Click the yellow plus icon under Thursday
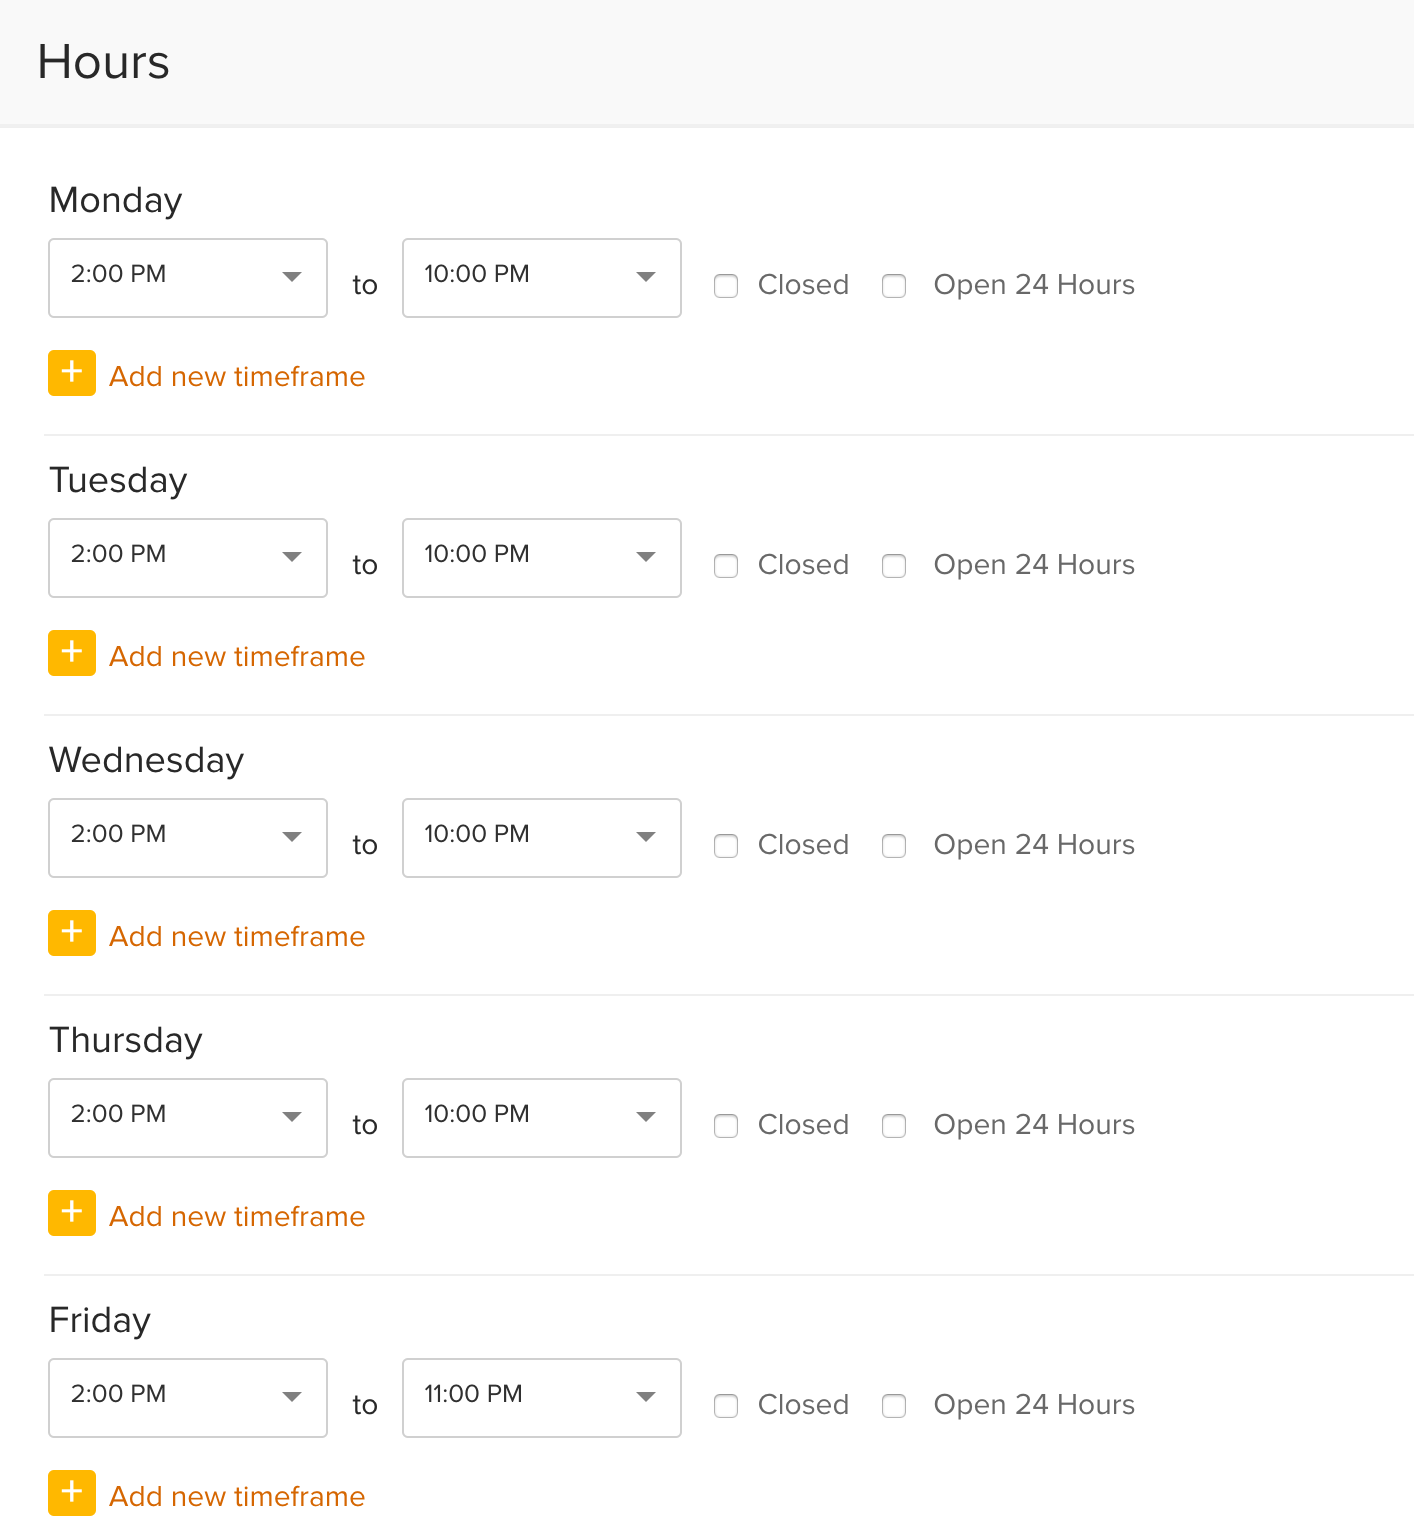1414x1534 pixels. point(72,1213)
